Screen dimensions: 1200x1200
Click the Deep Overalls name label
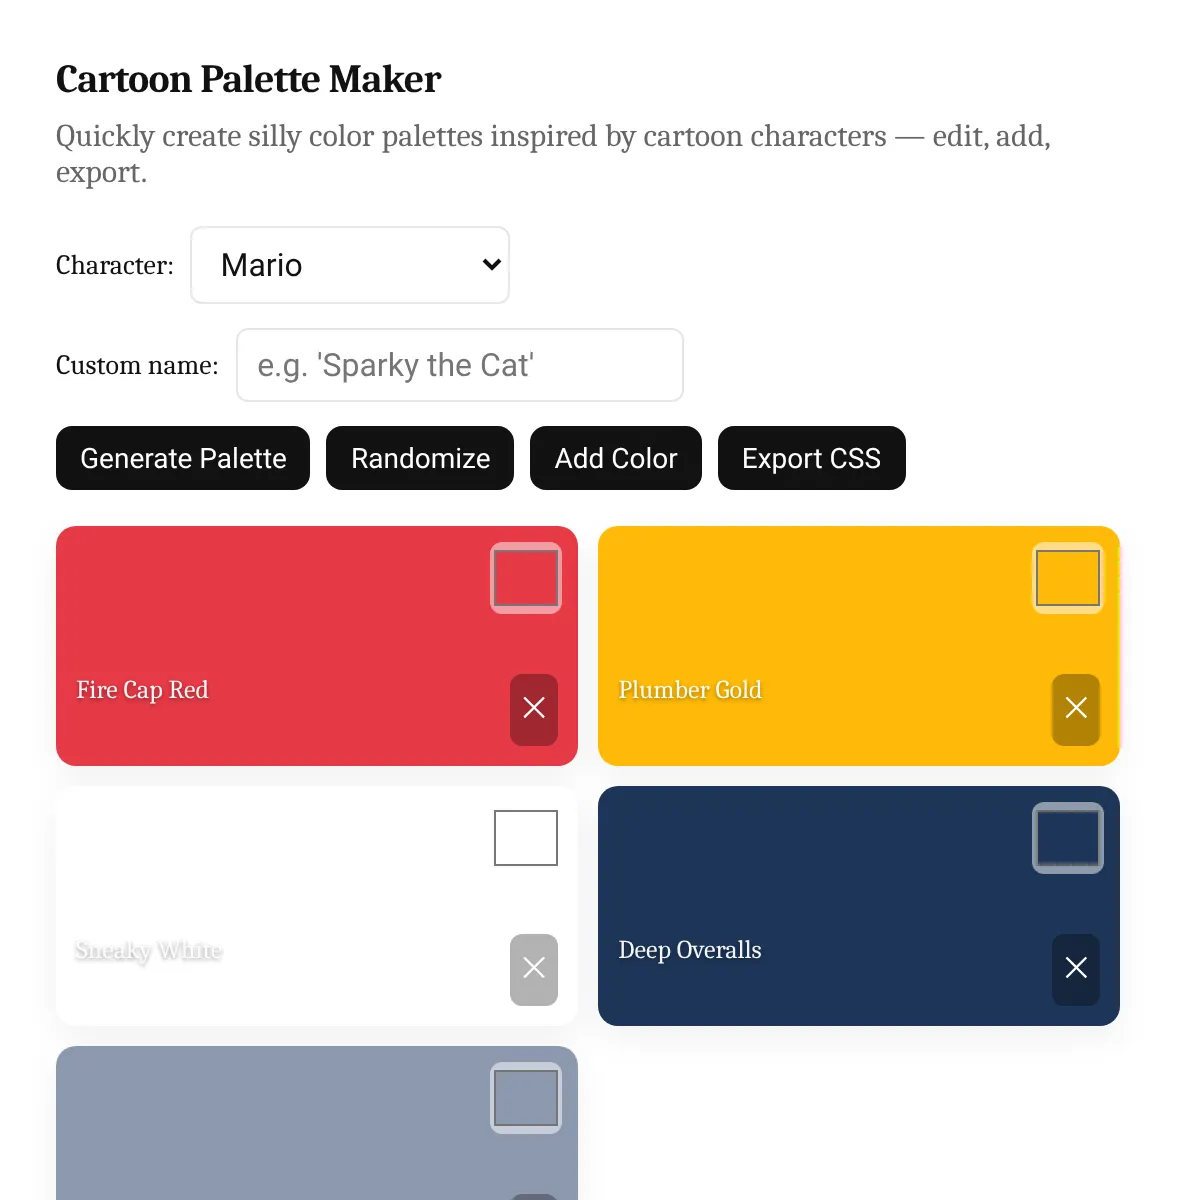point(690,950)
